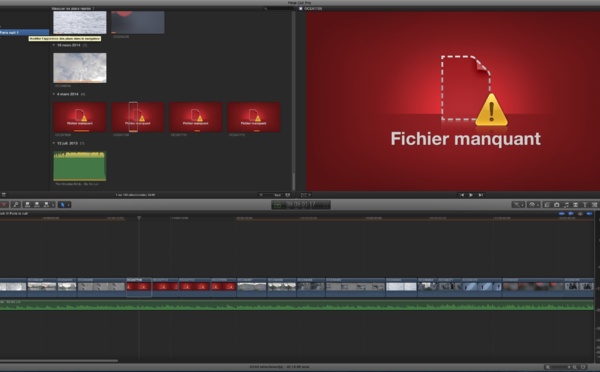The image size is (600, 372).
Task: Toggle audio skimming in the timeline
Action: point(571,214)
